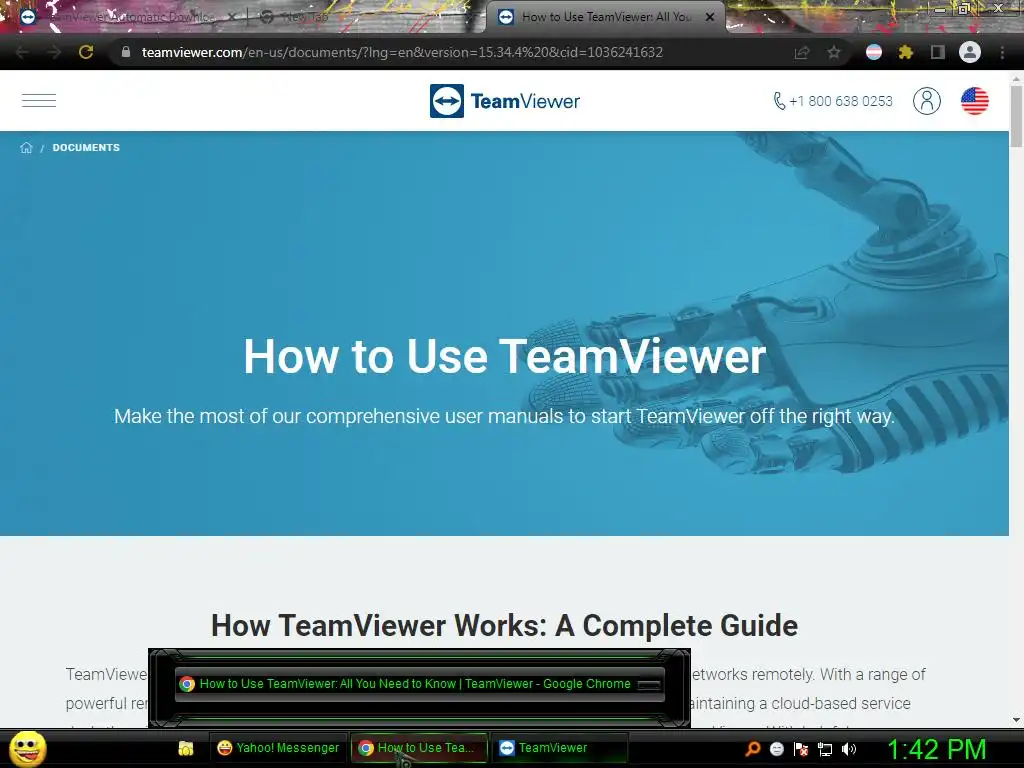Go back with the browser back arrow
Image resolution: width=1024 pixels, height=768 pixels.
pyautogui.click(x=22, y=52)
